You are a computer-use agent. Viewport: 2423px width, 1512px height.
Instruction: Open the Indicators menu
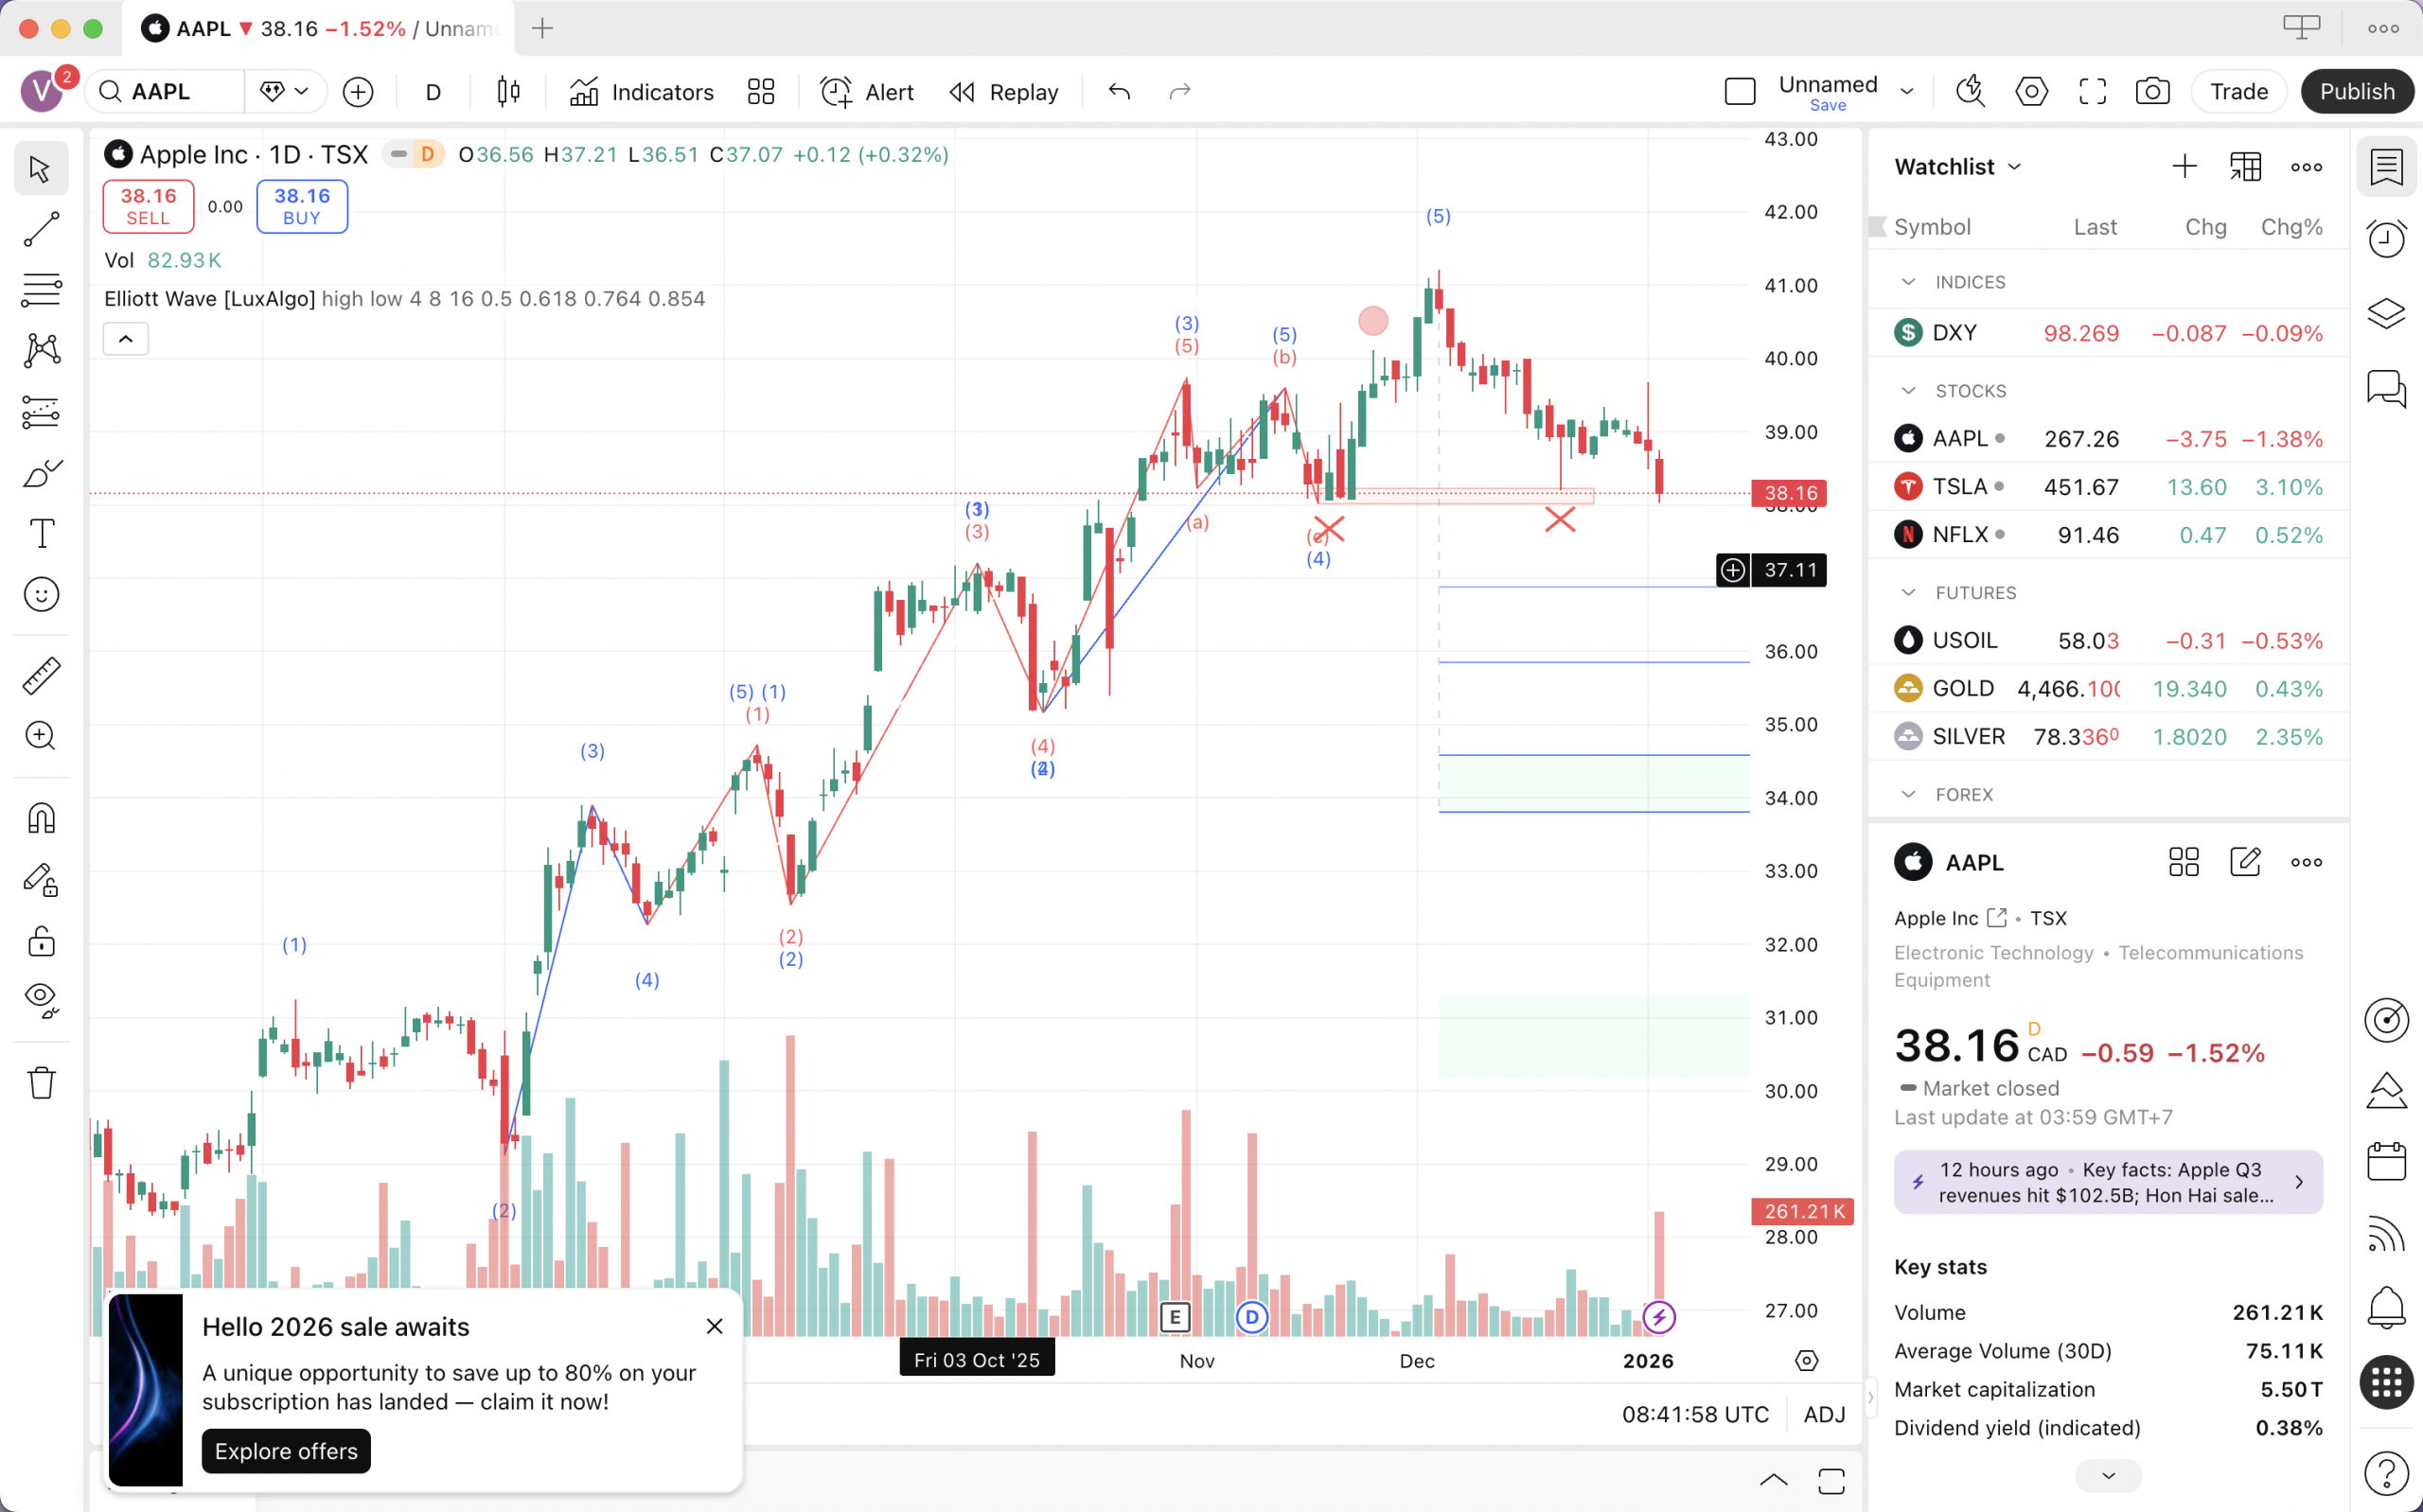pyautogui.click(x=641, y=91)
